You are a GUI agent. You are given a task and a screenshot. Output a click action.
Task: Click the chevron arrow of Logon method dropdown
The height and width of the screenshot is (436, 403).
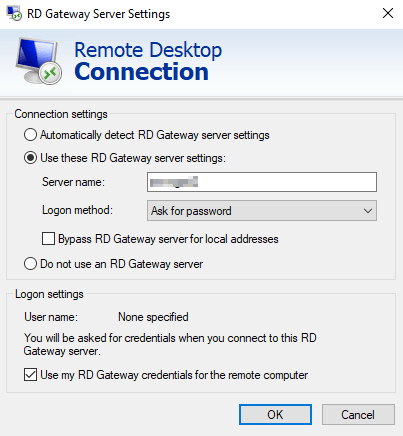pyautogui.click(x=368, y=211)
